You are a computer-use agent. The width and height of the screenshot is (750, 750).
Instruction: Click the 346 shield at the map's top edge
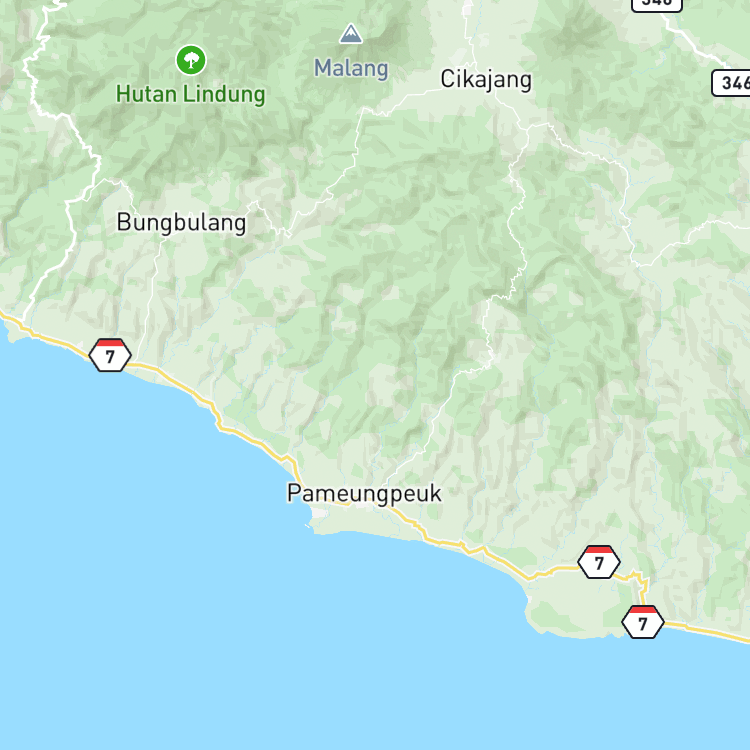(x=657, y=4)
